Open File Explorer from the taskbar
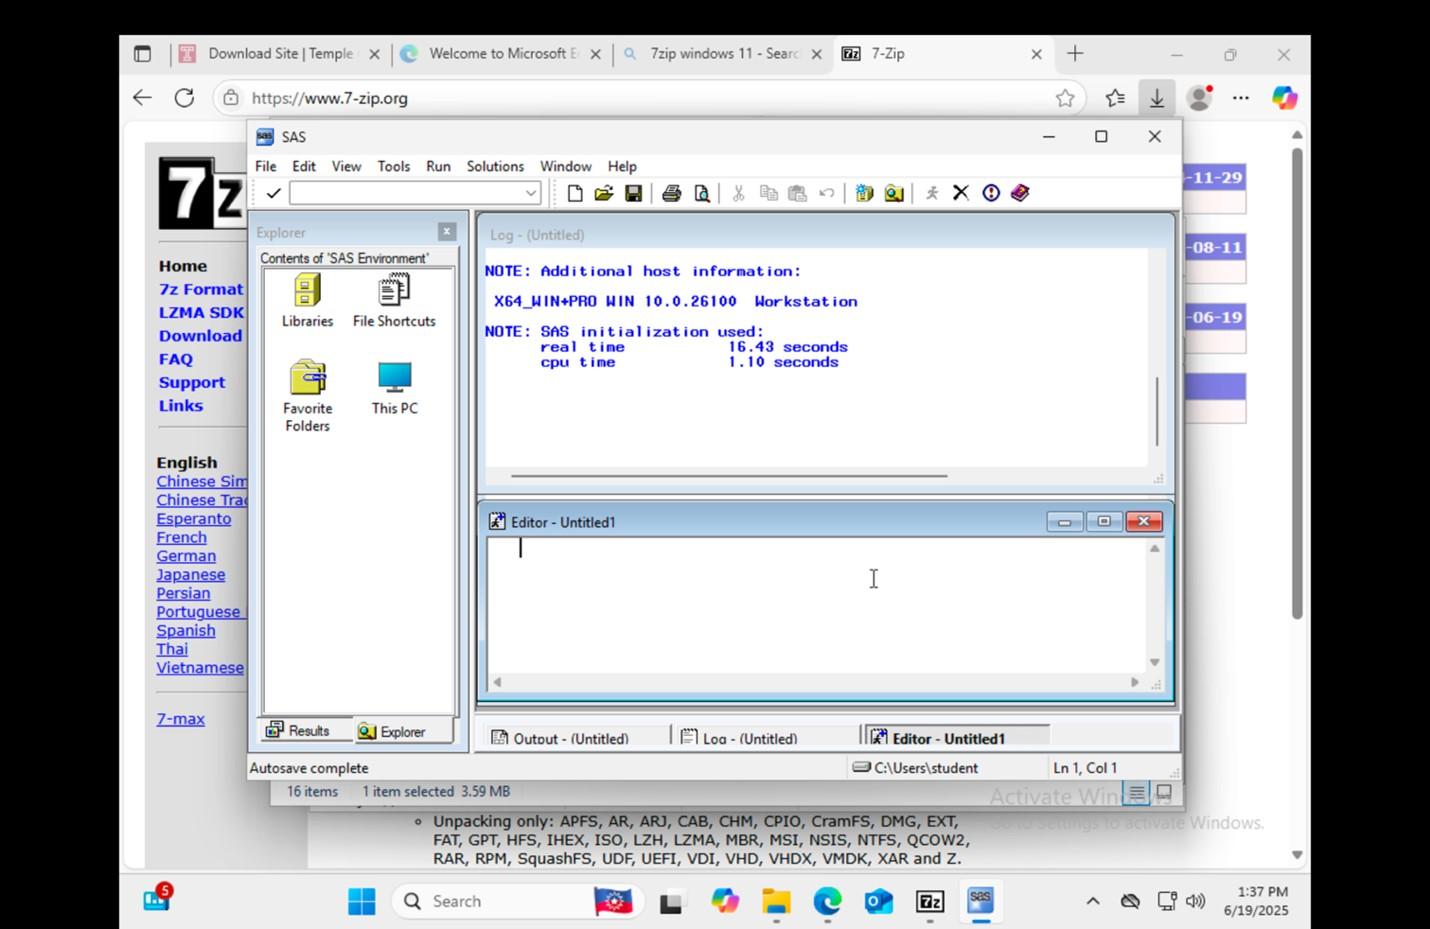Image resolution: width=1430 pixels, height=929 pixels. click(776, 901)
